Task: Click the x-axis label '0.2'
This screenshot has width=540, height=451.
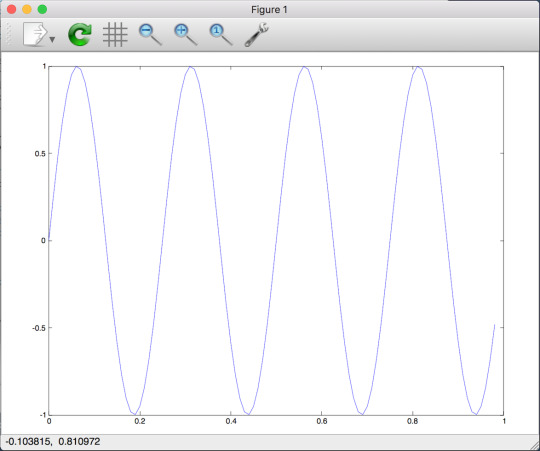Action: [x=140, y=421]
